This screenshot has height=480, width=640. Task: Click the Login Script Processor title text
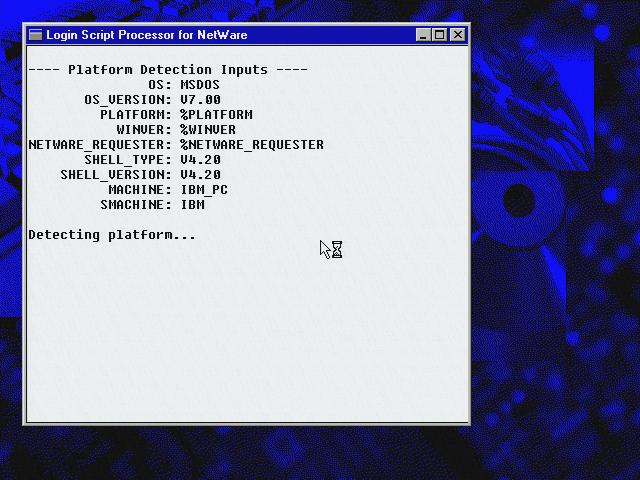147,35
